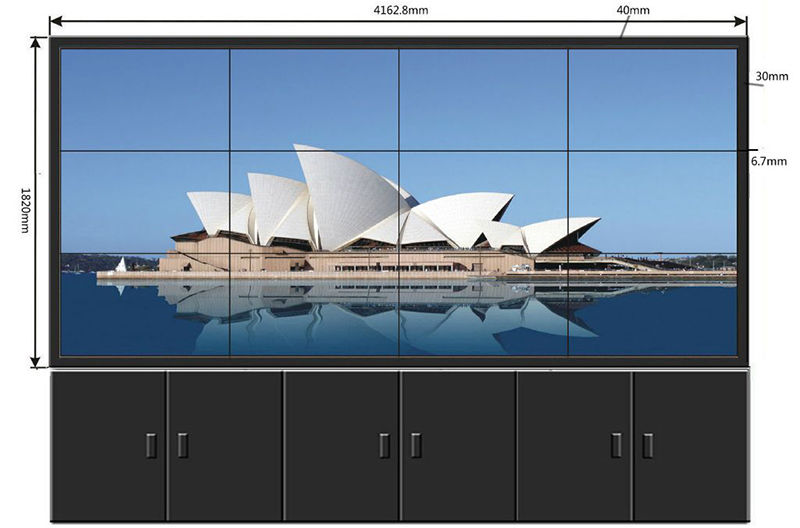Viewport: 800px width, 528px height.
Task: Click the top-left video wall panel
Action: click(145, 100)
